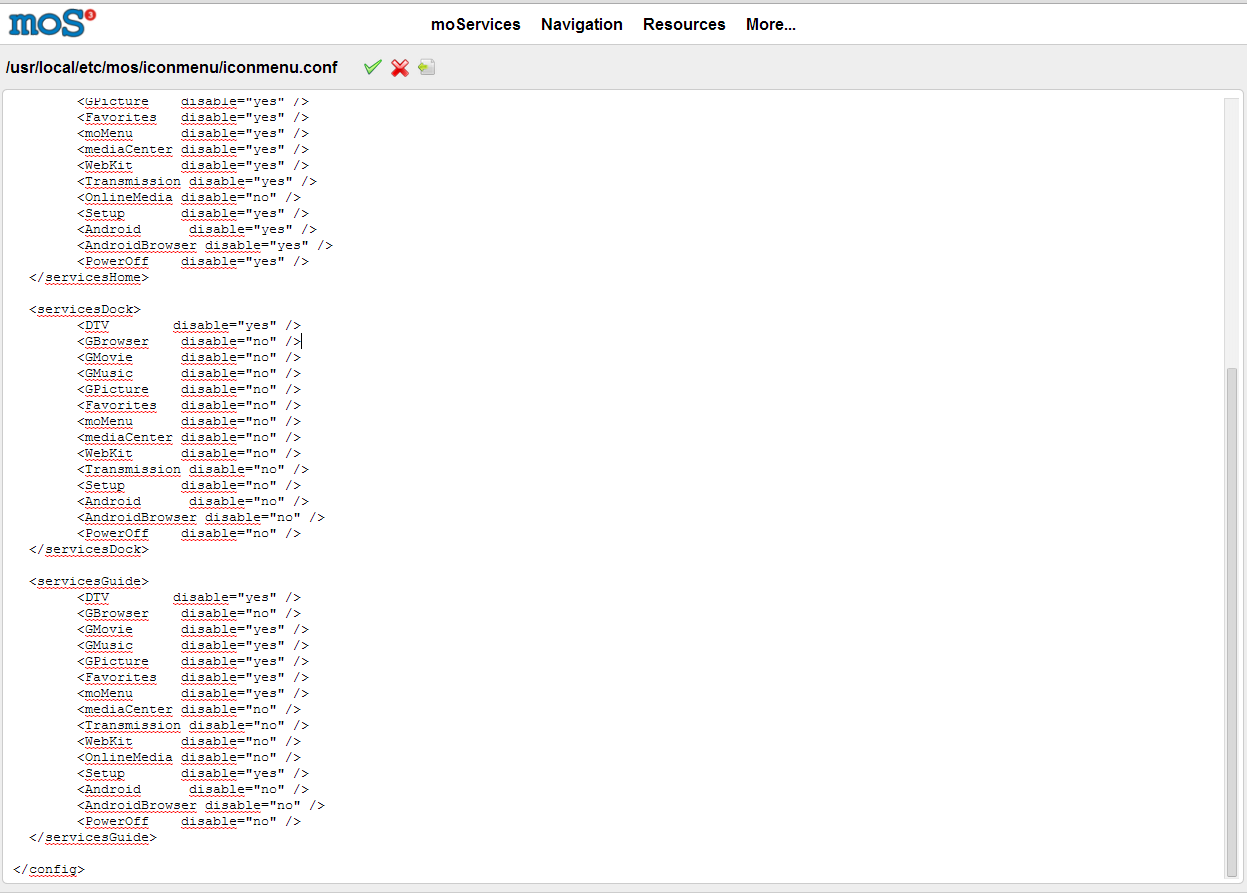
Task: Click the moS logo
Action: coord(53,23)
